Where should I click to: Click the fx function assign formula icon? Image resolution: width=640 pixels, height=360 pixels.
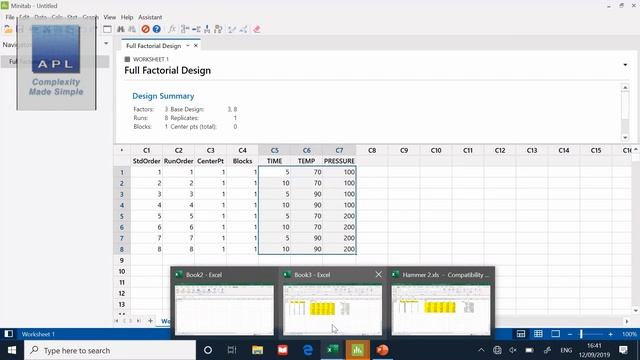(172, 29)
